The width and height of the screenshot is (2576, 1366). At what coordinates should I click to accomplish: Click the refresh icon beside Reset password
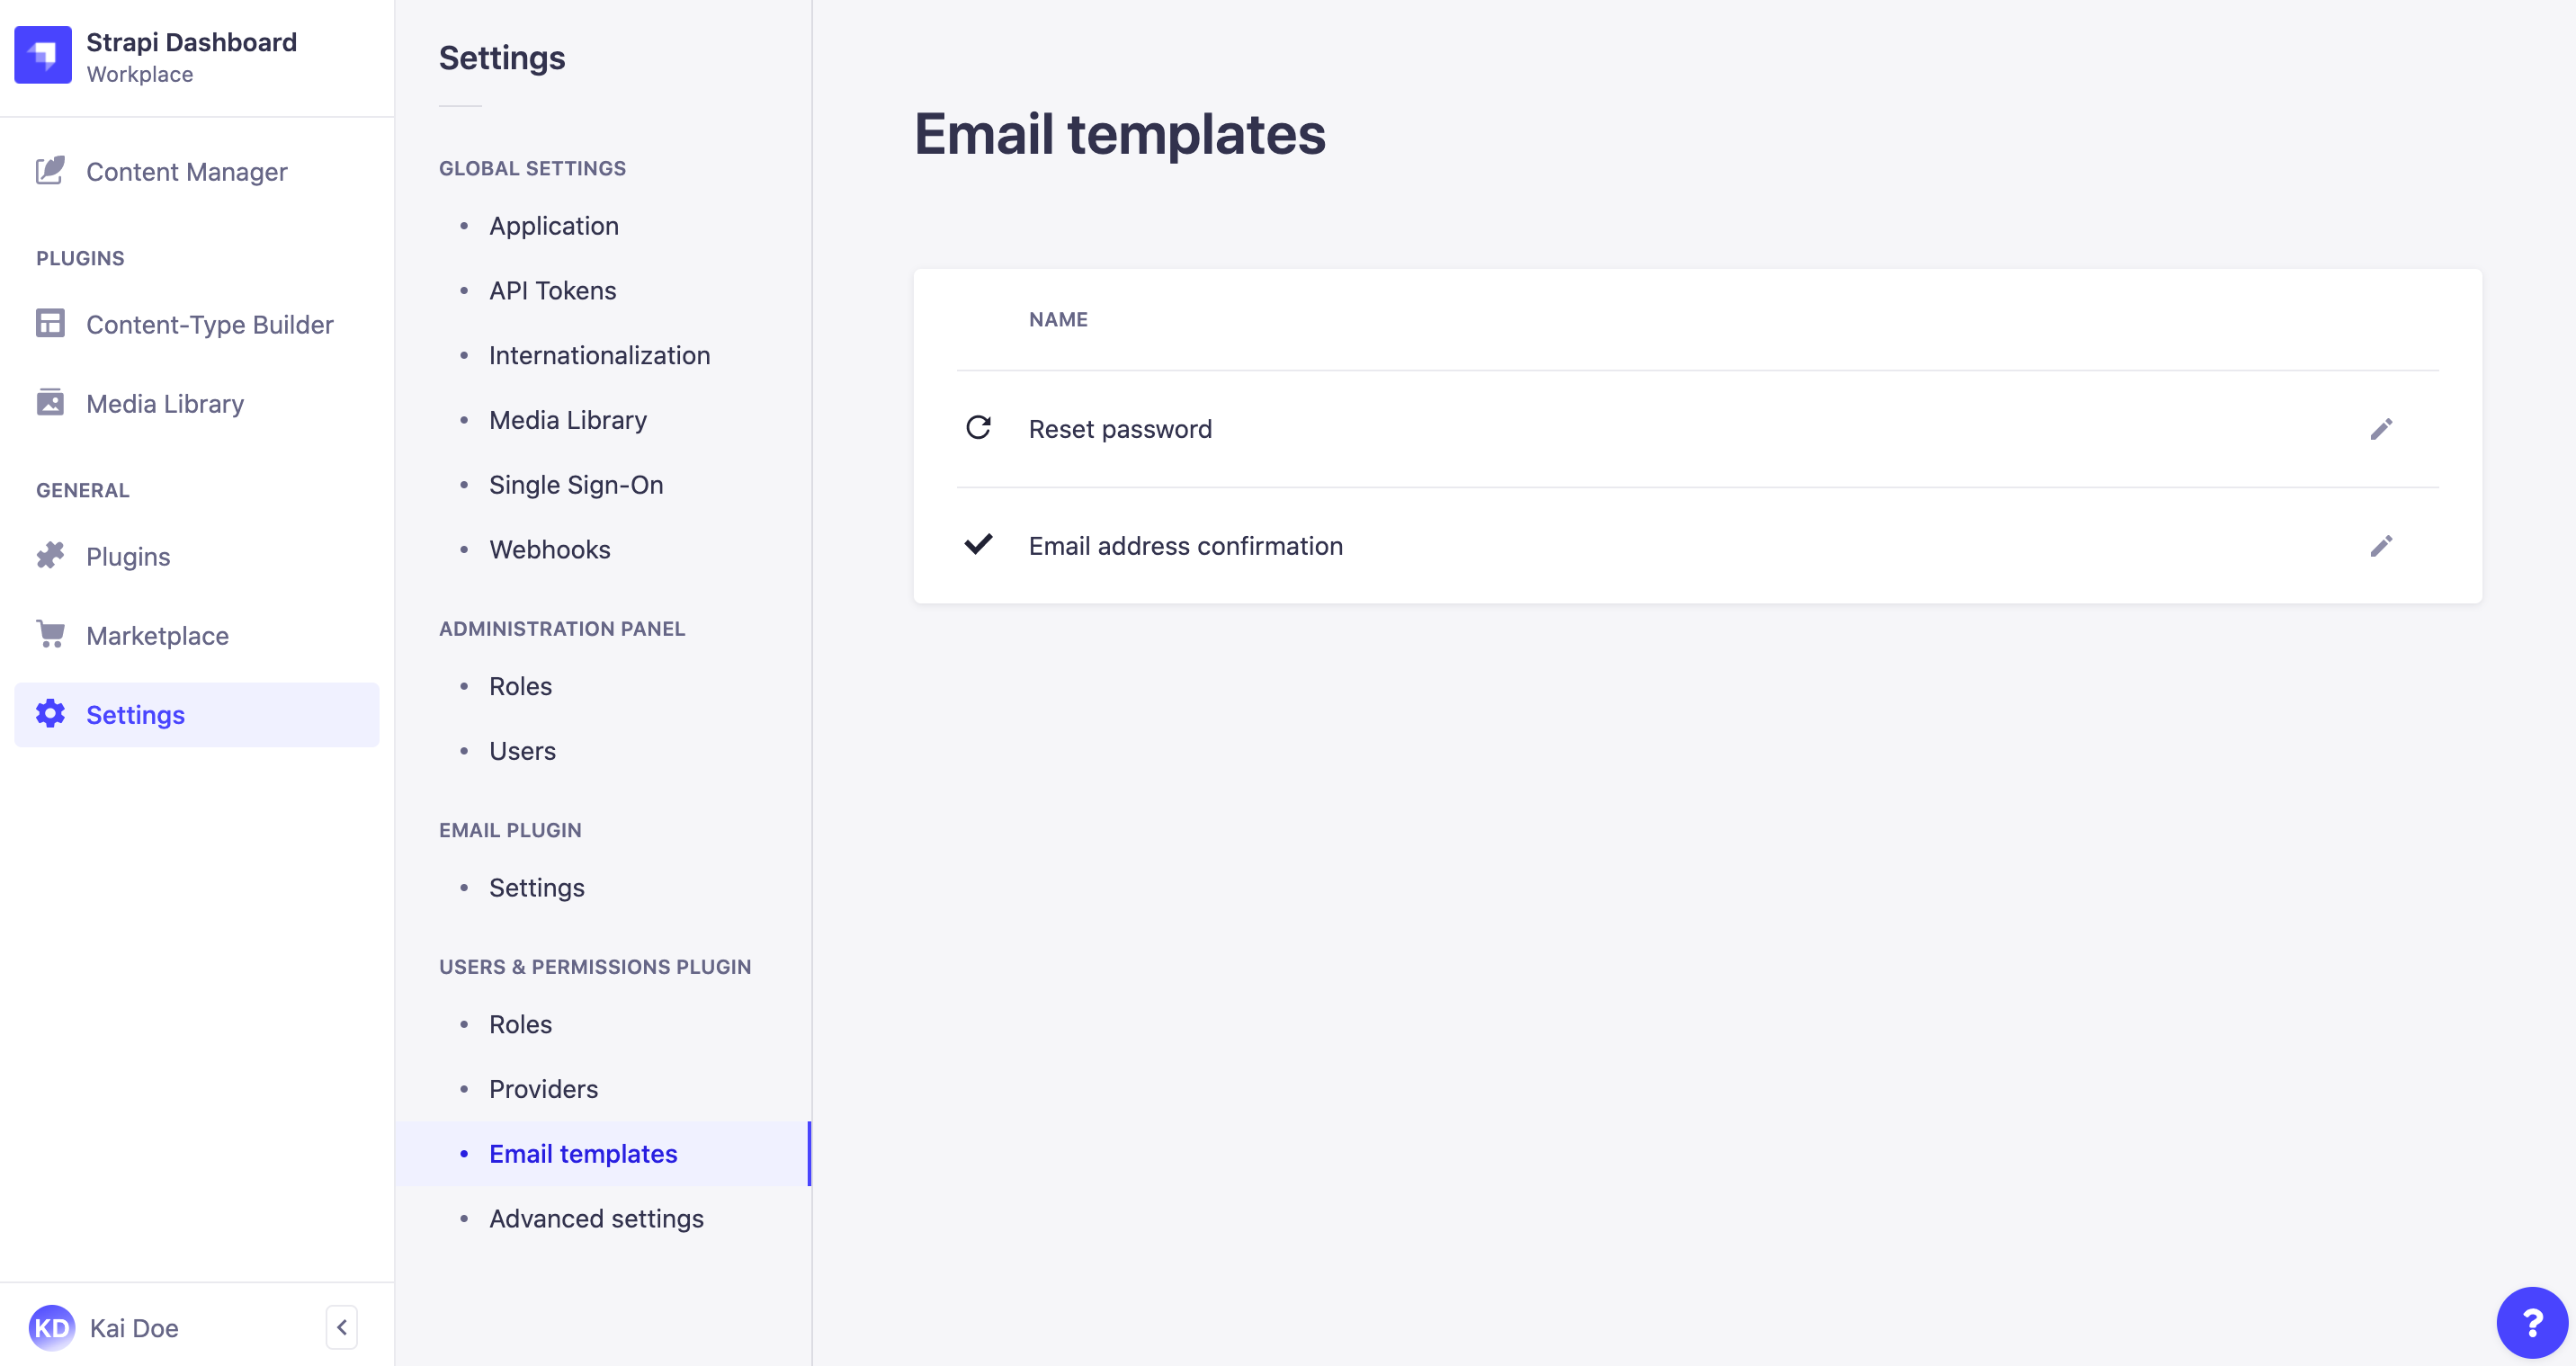point(978,427)
